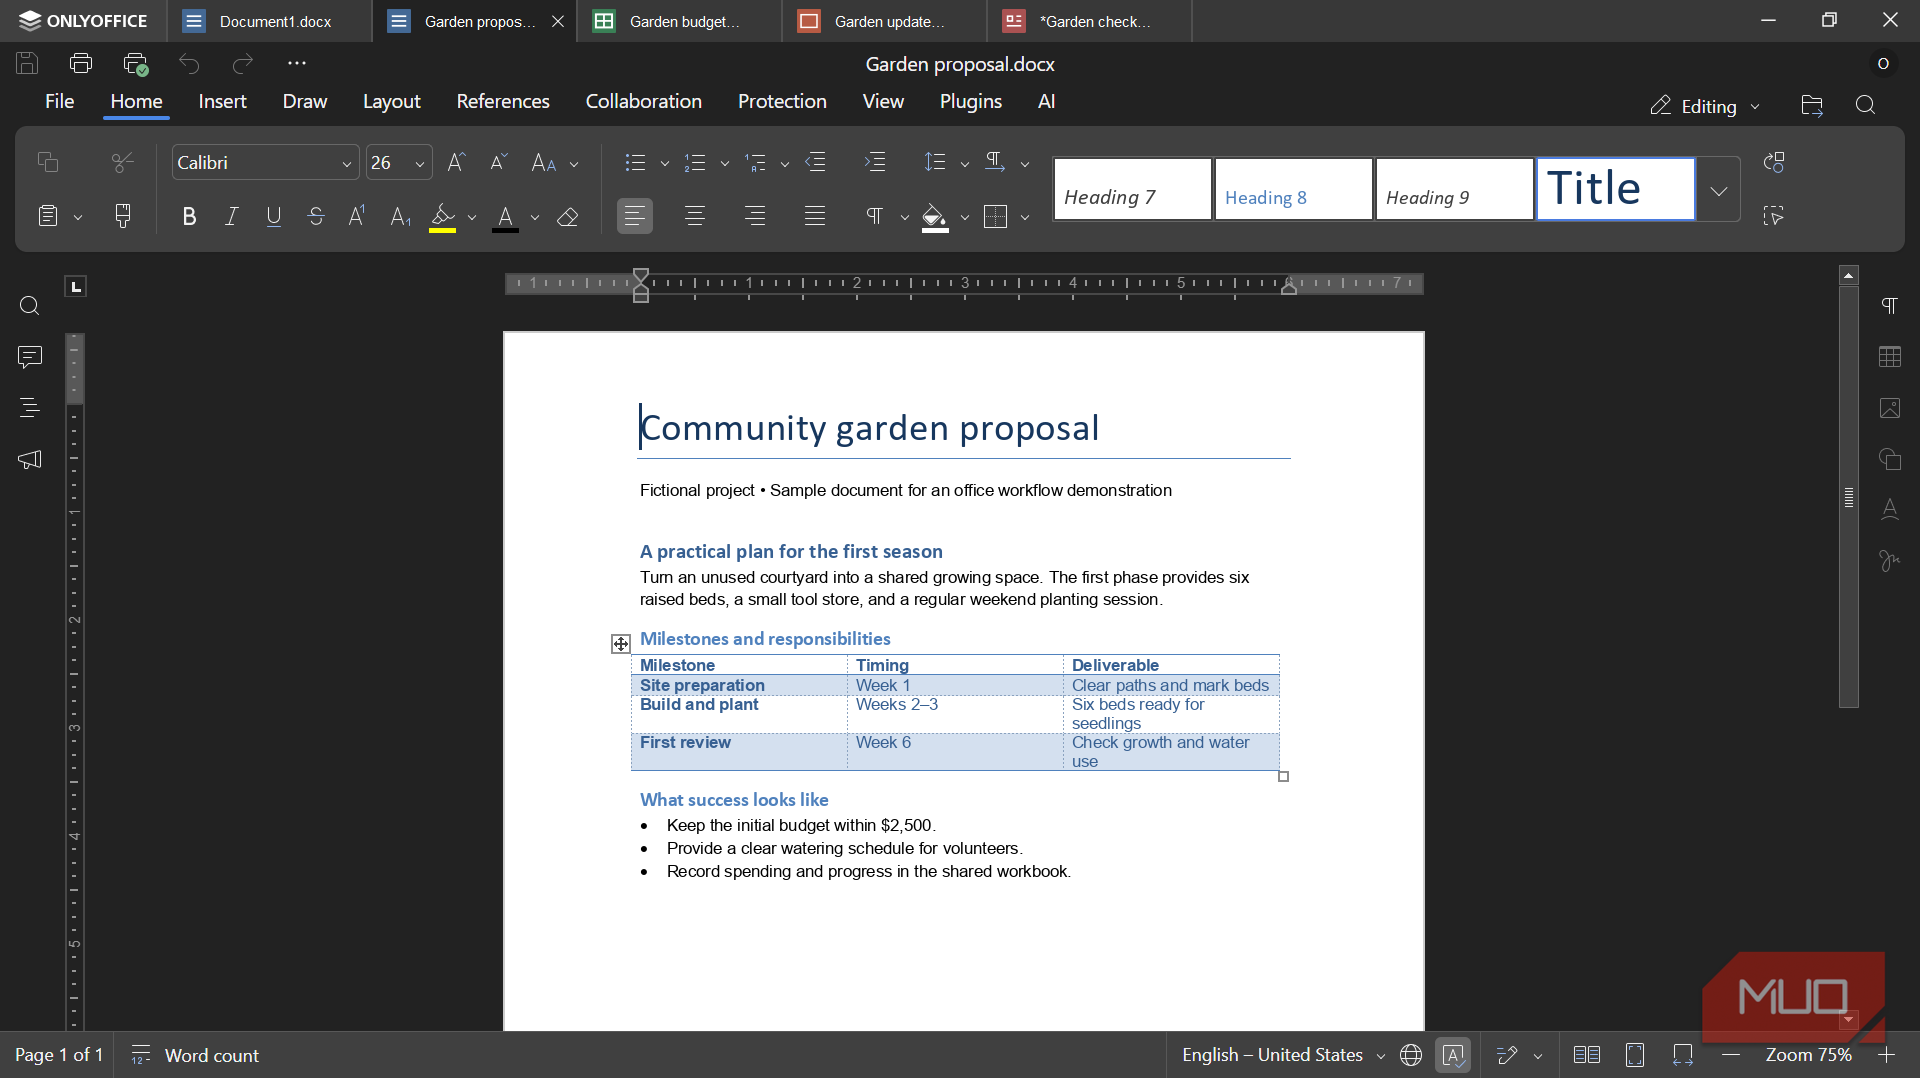Toggle Underline formatting

pos(273,216)
